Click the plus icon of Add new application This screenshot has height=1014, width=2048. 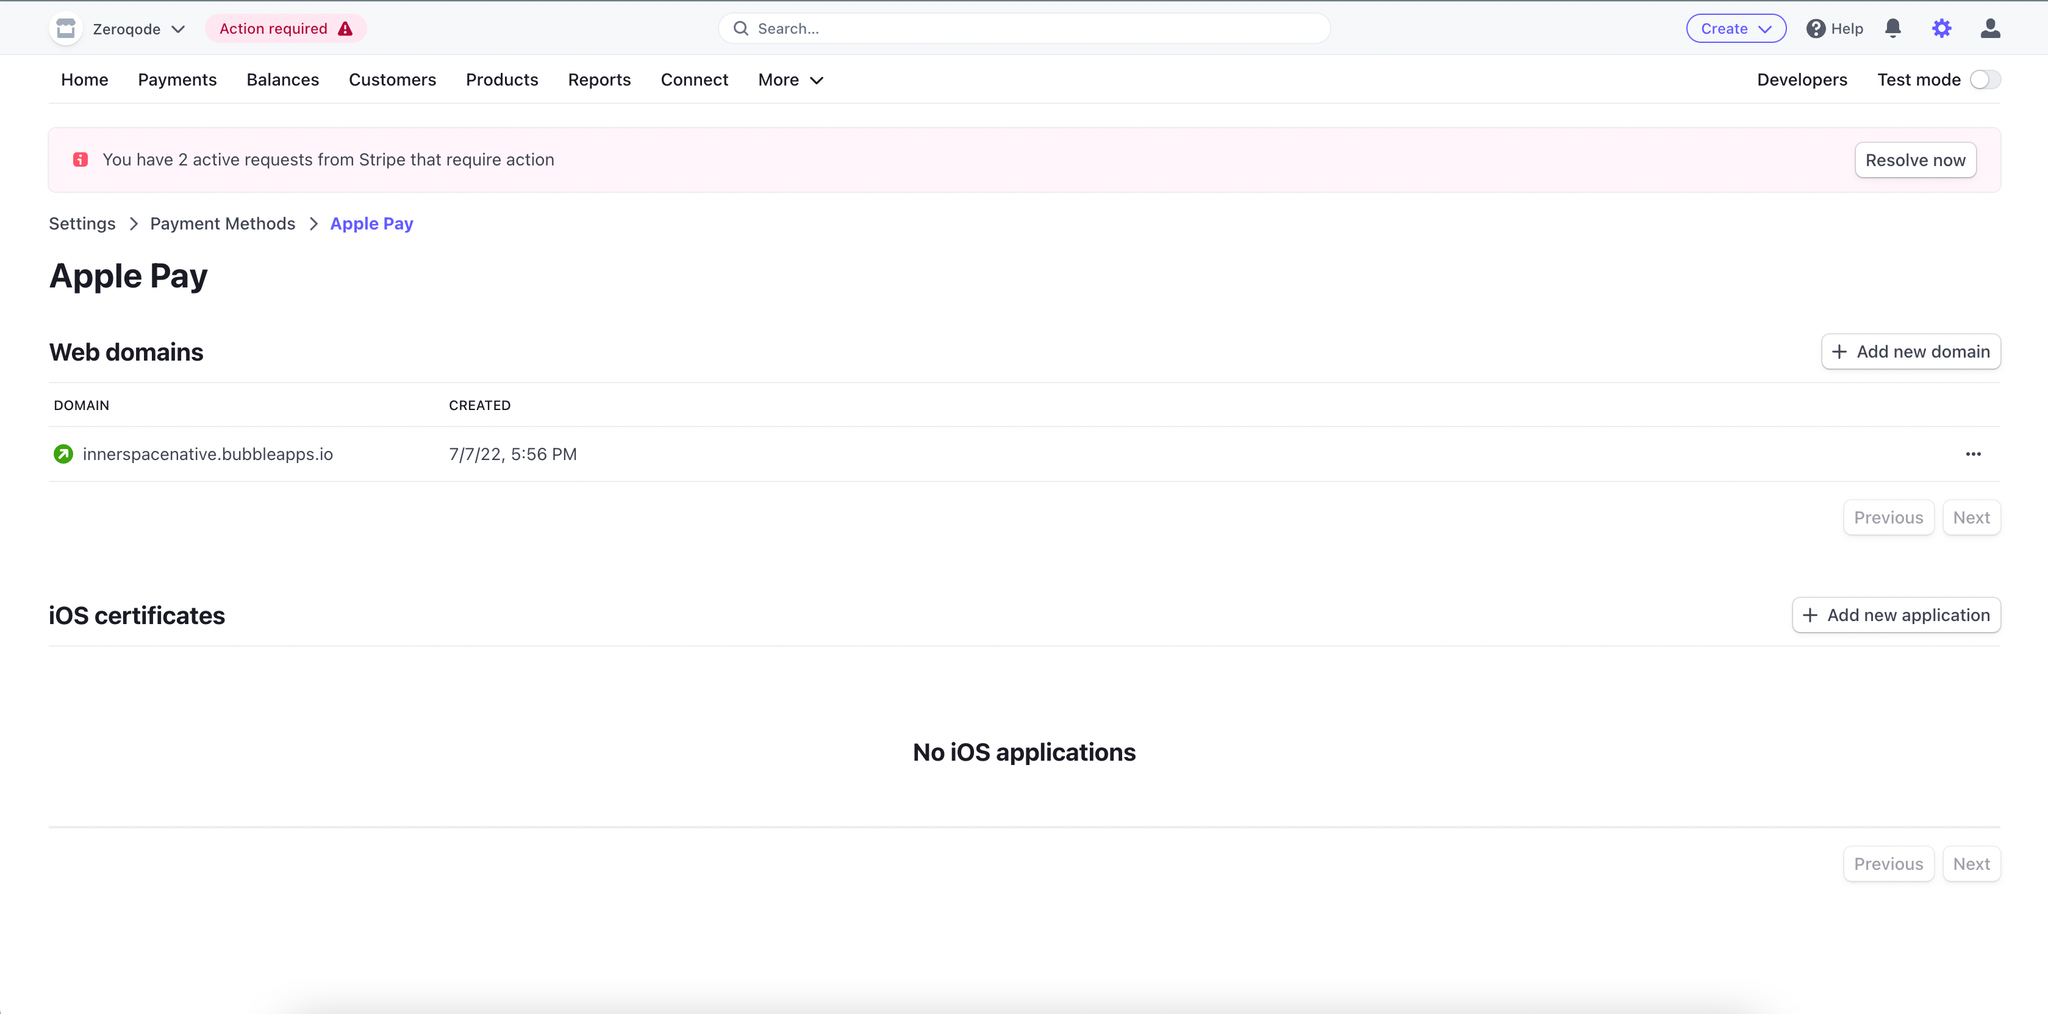tap(1810, 615)
